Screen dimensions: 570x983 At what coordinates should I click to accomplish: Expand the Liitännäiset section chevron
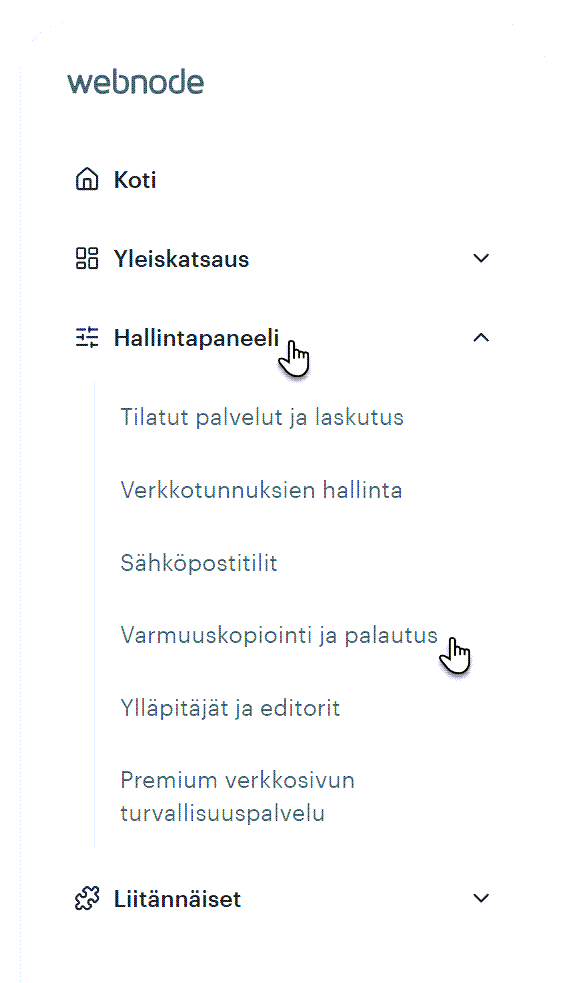(x=481, y=898)
